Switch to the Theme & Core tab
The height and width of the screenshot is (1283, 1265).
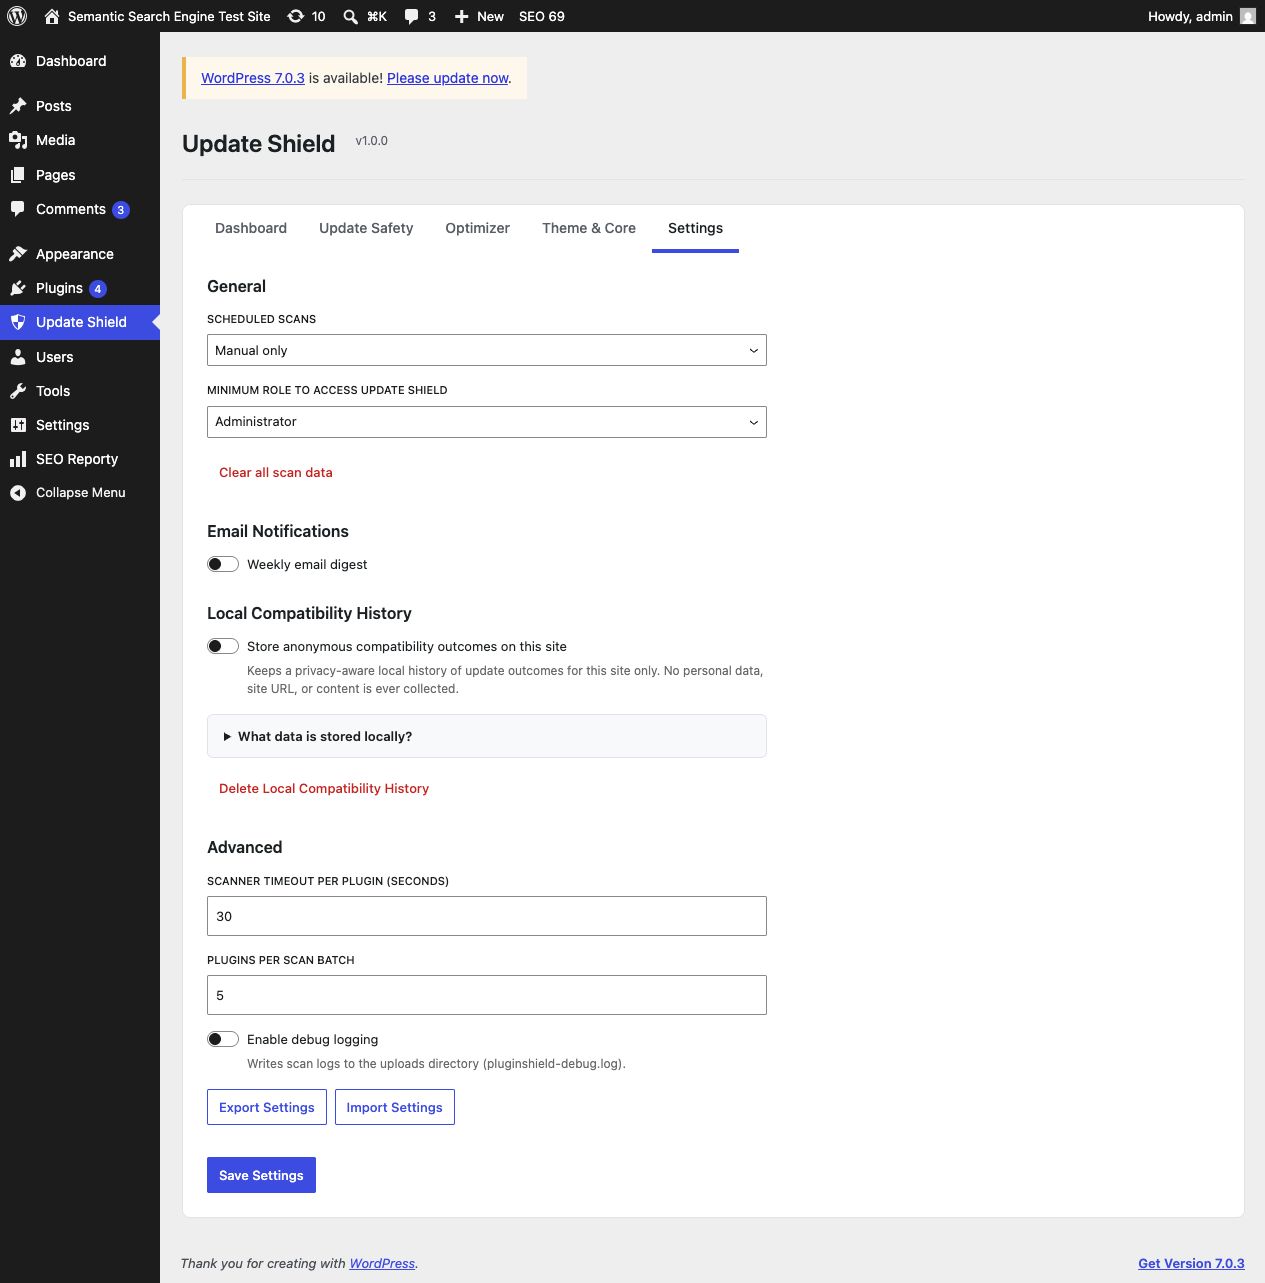(x=589, y=228)
